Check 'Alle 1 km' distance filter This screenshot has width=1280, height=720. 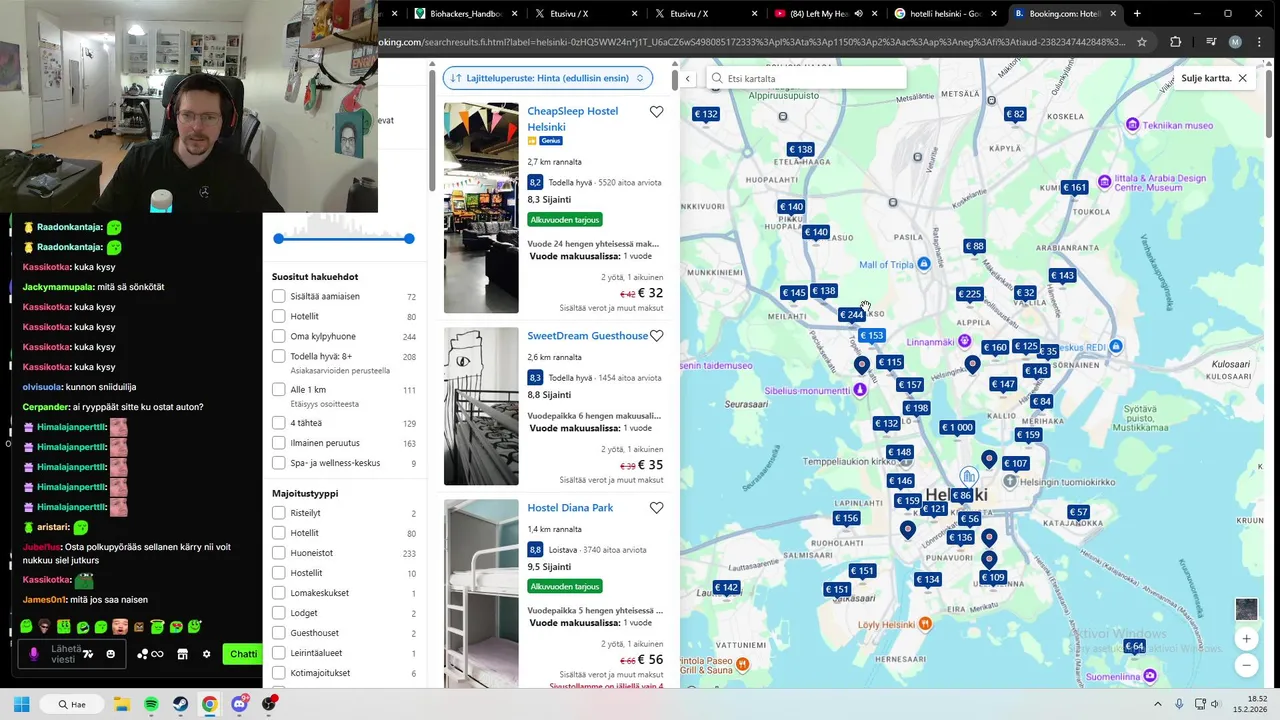pos(279,389)
